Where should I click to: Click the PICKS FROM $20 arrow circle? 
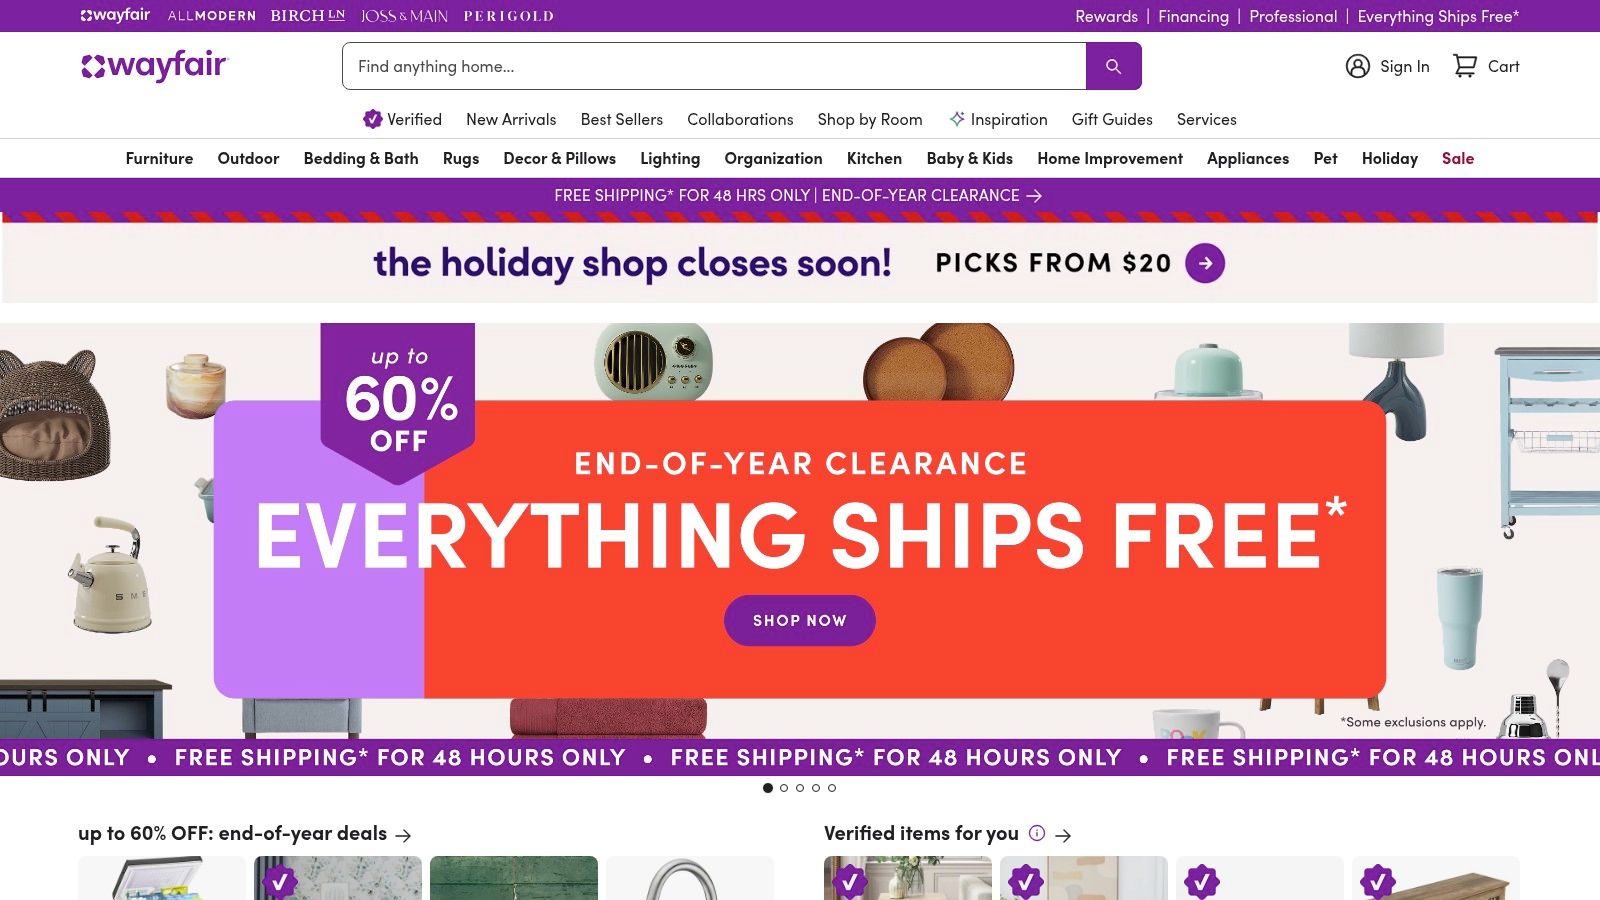pyautogui.click(x=1206, y=263)
